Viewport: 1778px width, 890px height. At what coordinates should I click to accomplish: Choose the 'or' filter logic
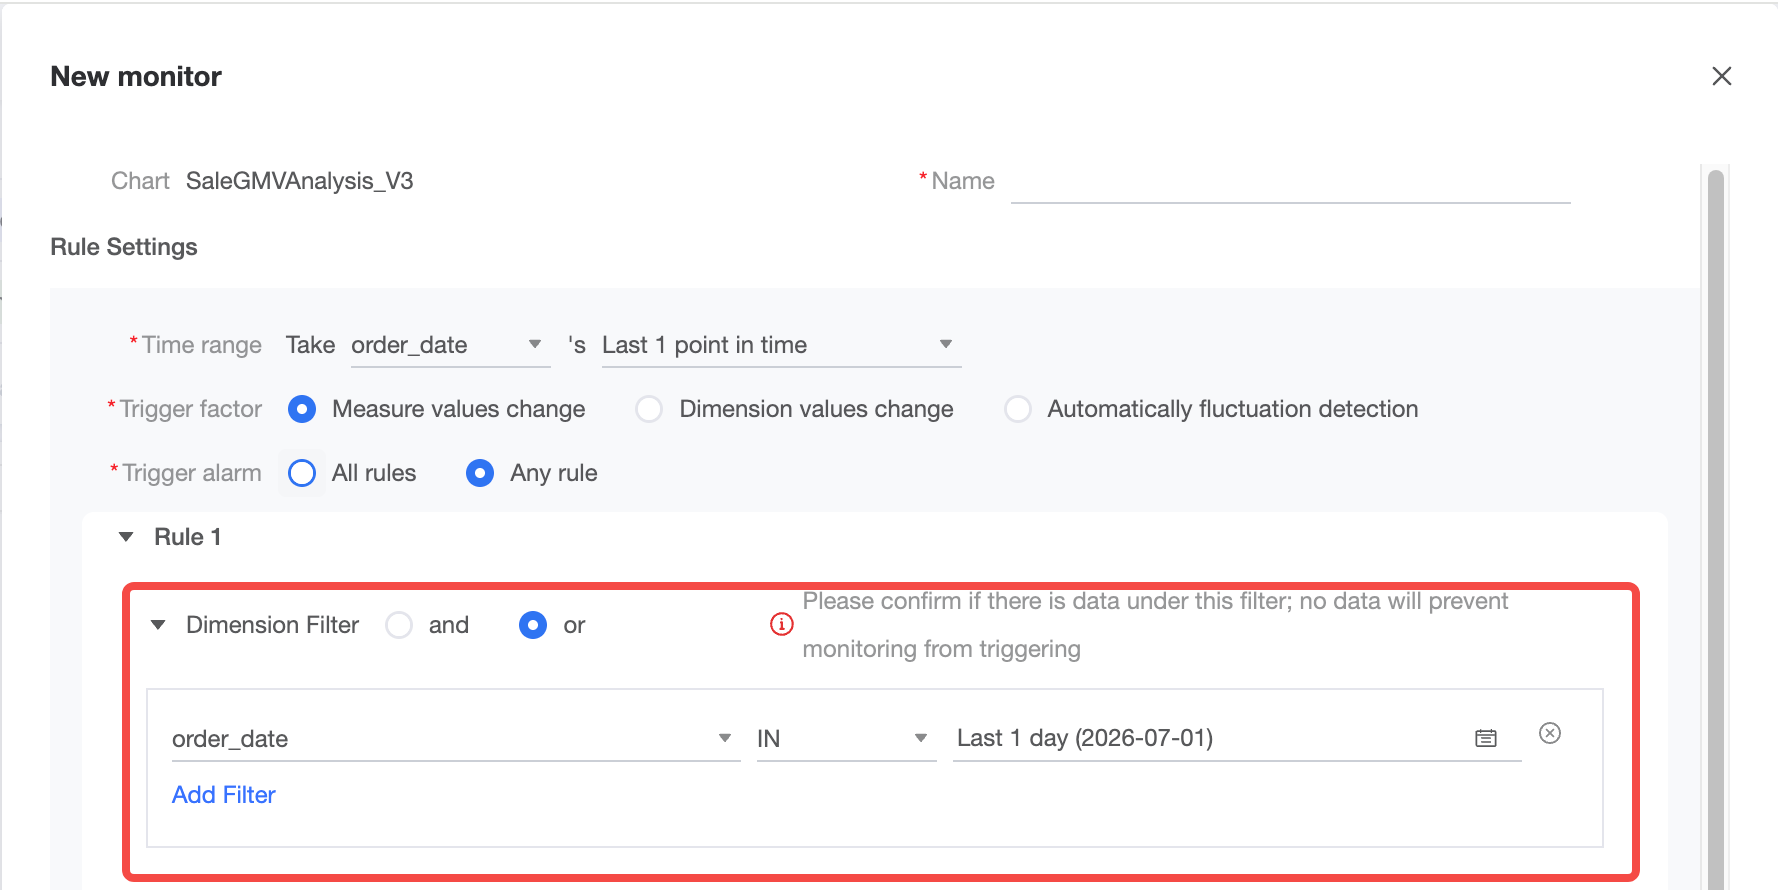[533, 625]
